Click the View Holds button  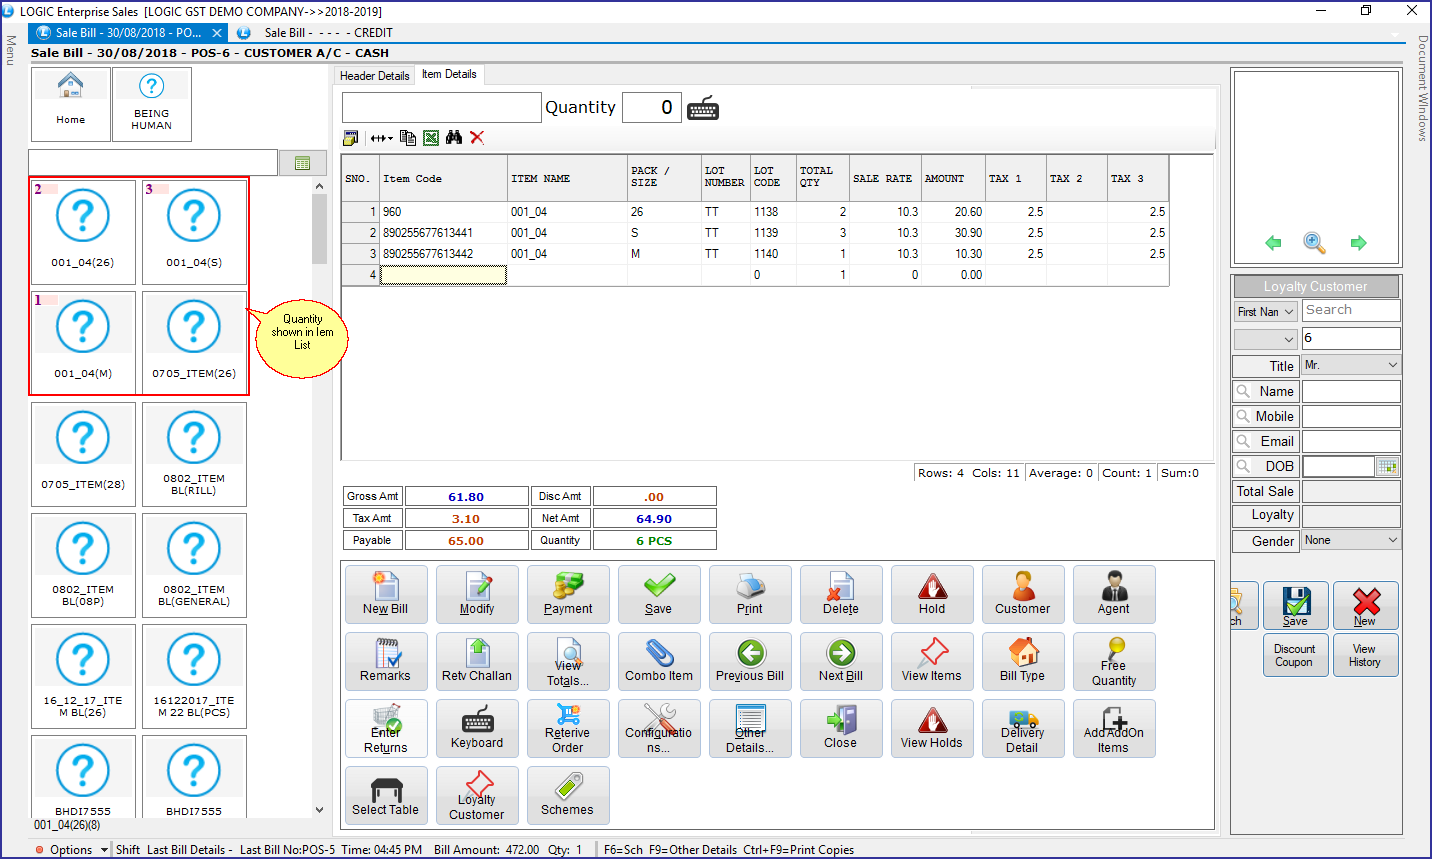point(932,728)
